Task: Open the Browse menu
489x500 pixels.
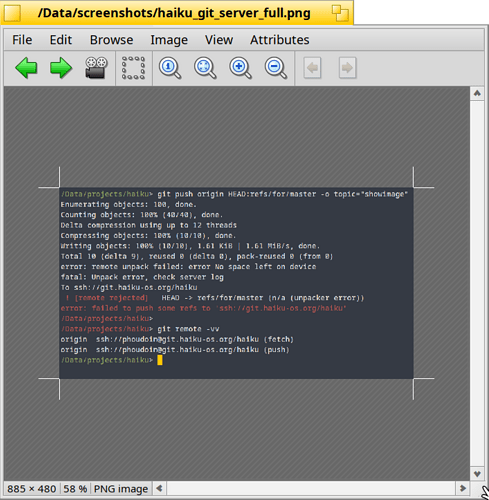Action: pyautogui.click(x=111, y=40)
